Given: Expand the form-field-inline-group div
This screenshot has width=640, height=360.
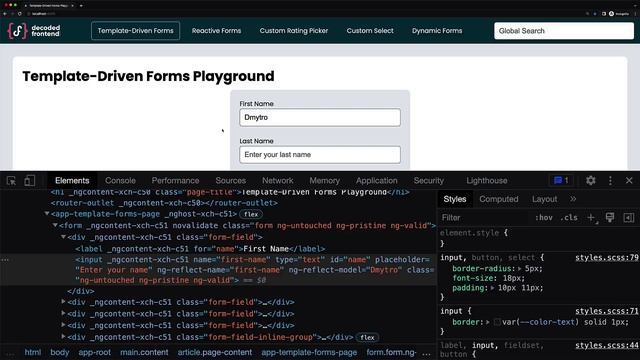Looking at the screenshot, I should pyautogui.click(x=63, y=337).
